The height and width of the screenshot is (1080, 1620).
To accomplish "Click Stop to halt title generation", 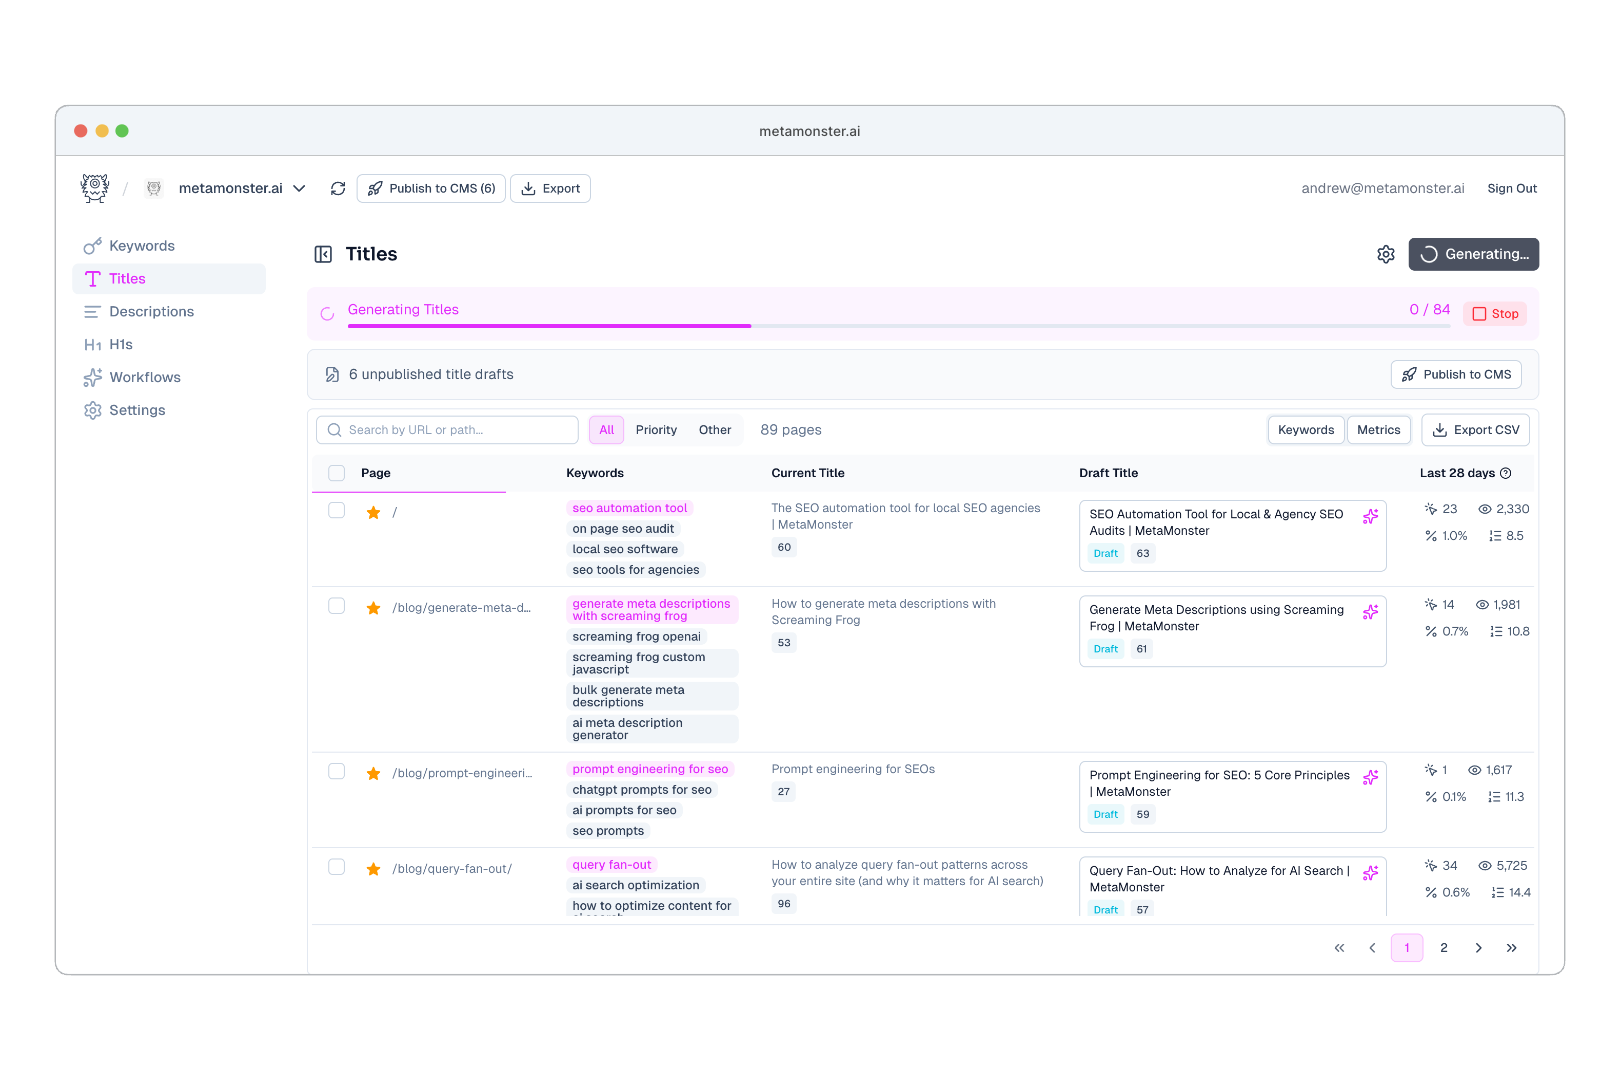I will click(x=1495, y=313).
